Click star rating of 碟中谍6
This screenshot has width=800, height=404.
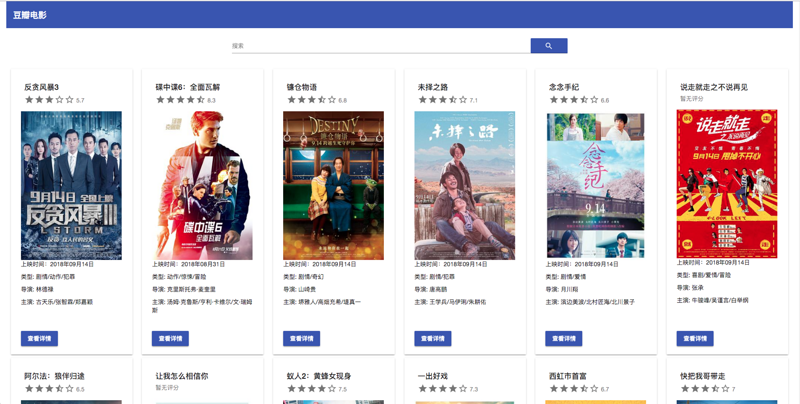[x=181, y=100]
